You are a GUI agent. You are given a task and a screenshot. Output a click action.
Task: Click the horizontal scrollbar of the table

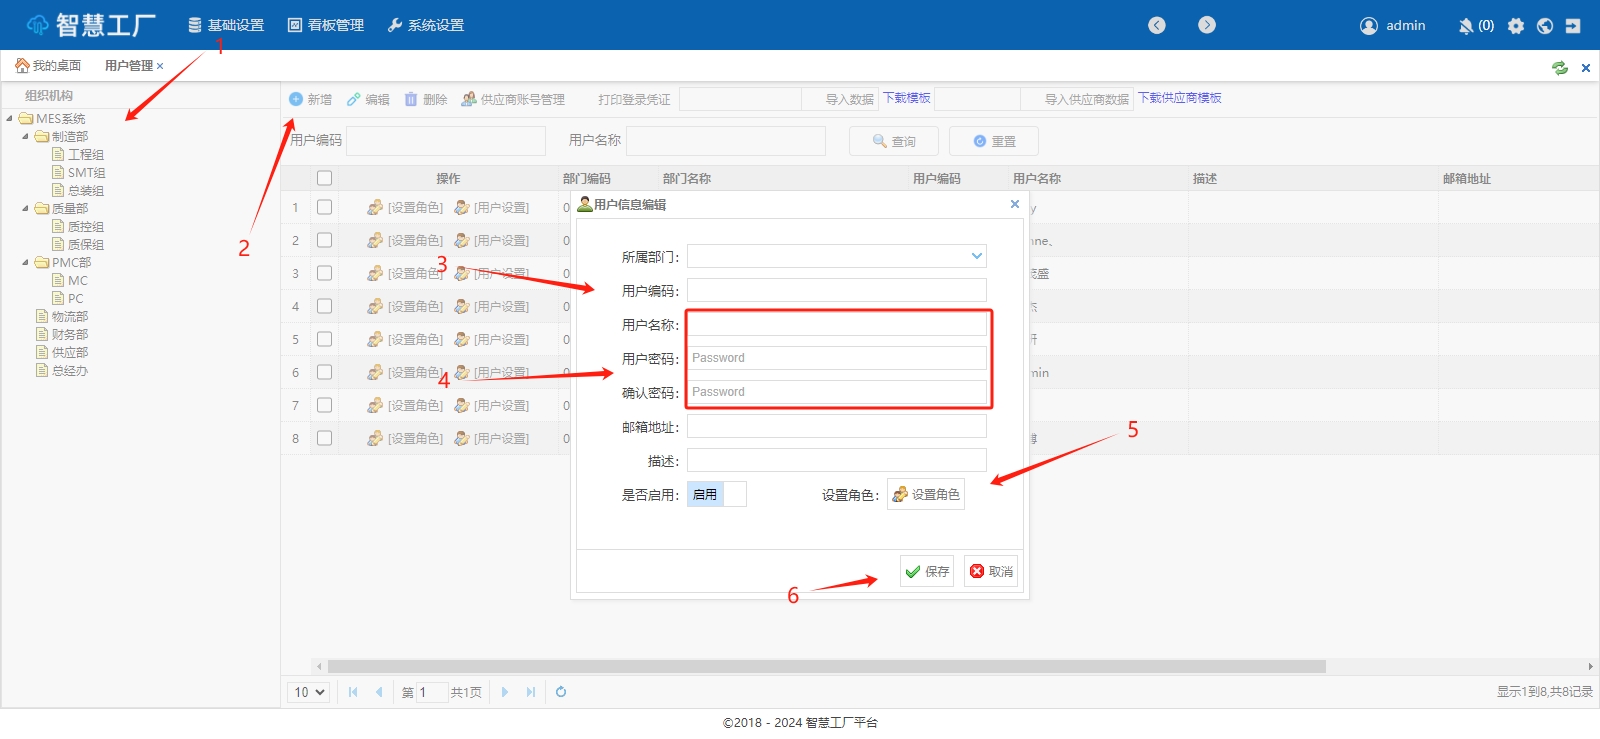tap(826, 666)
